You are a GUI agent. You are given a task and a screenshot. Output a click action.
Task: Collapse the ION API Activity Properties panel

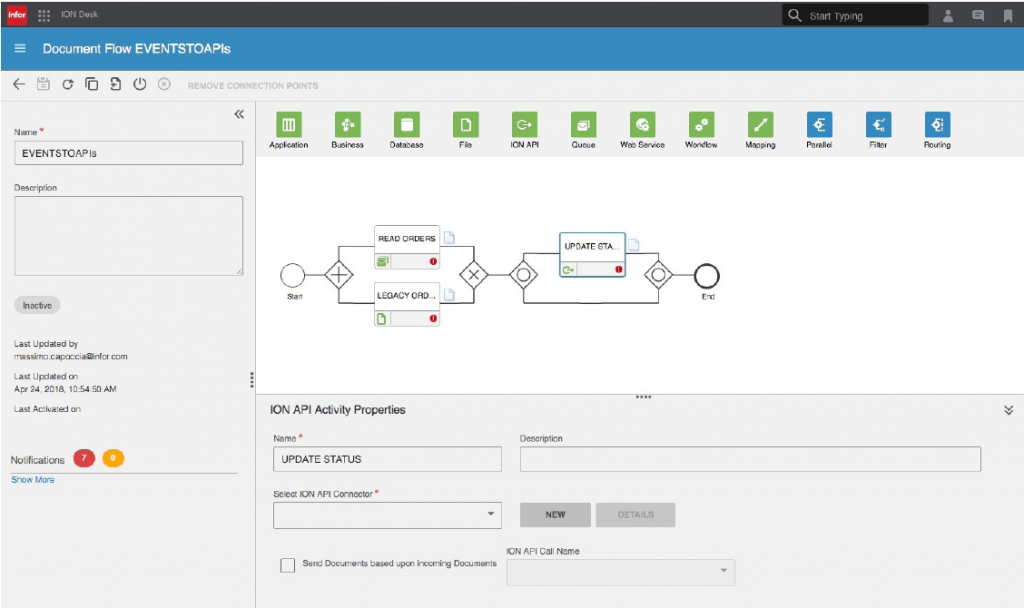pyautogui.click(x=1008, y=410)
